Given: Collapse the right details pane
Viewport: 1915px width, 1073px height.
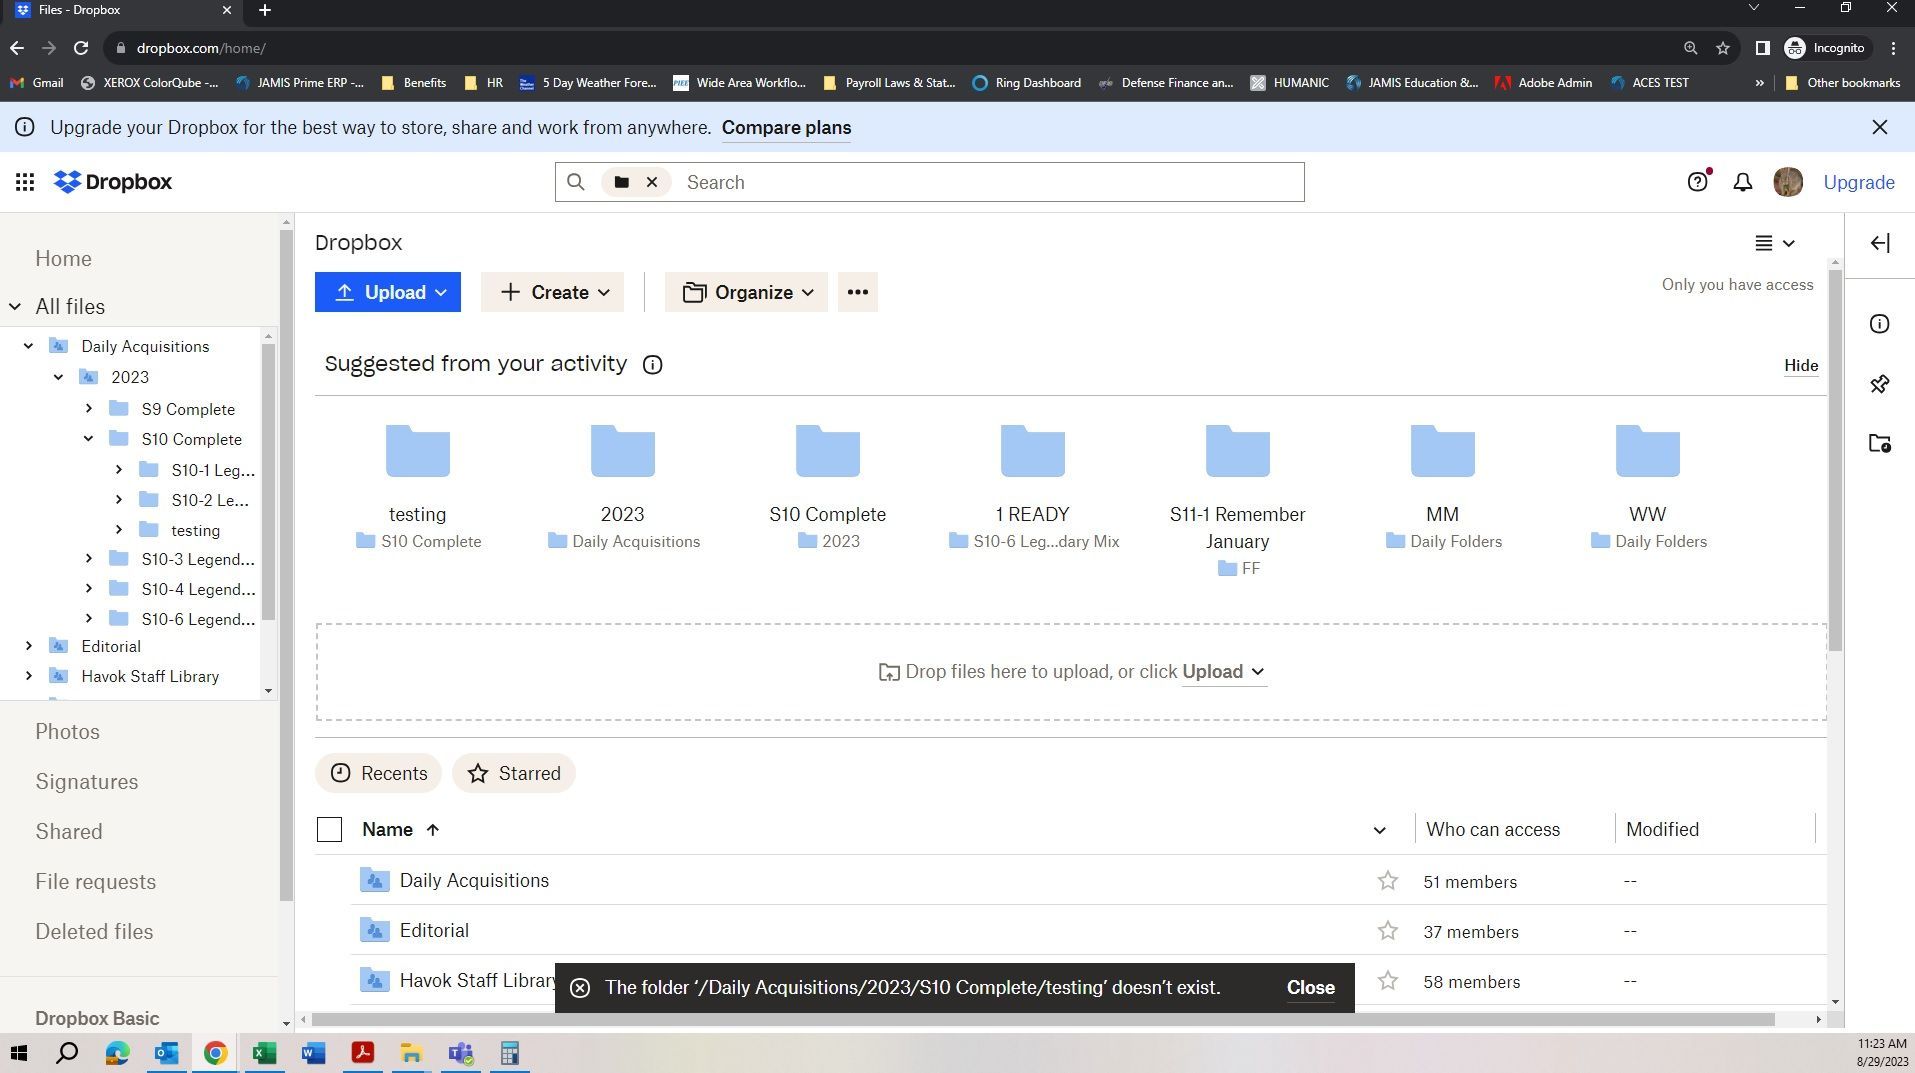Looking at the screenshot, I should click(x=1880, y=243).
